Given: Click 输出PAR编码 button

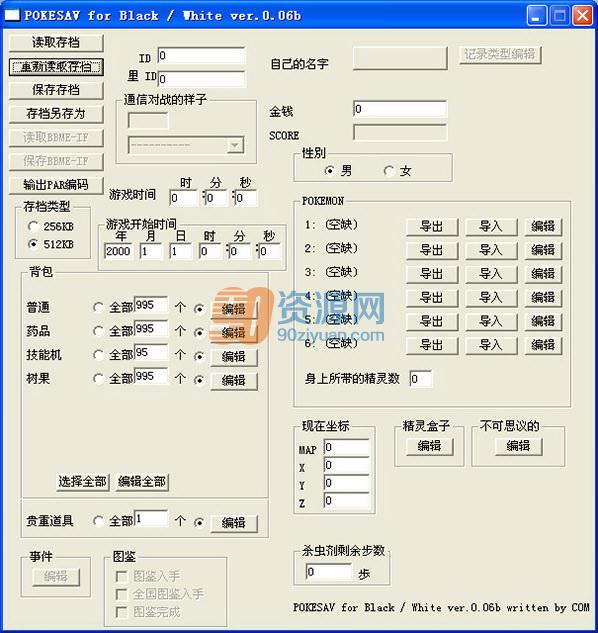Looking at the screenshot, I should [x=56, y=185].
